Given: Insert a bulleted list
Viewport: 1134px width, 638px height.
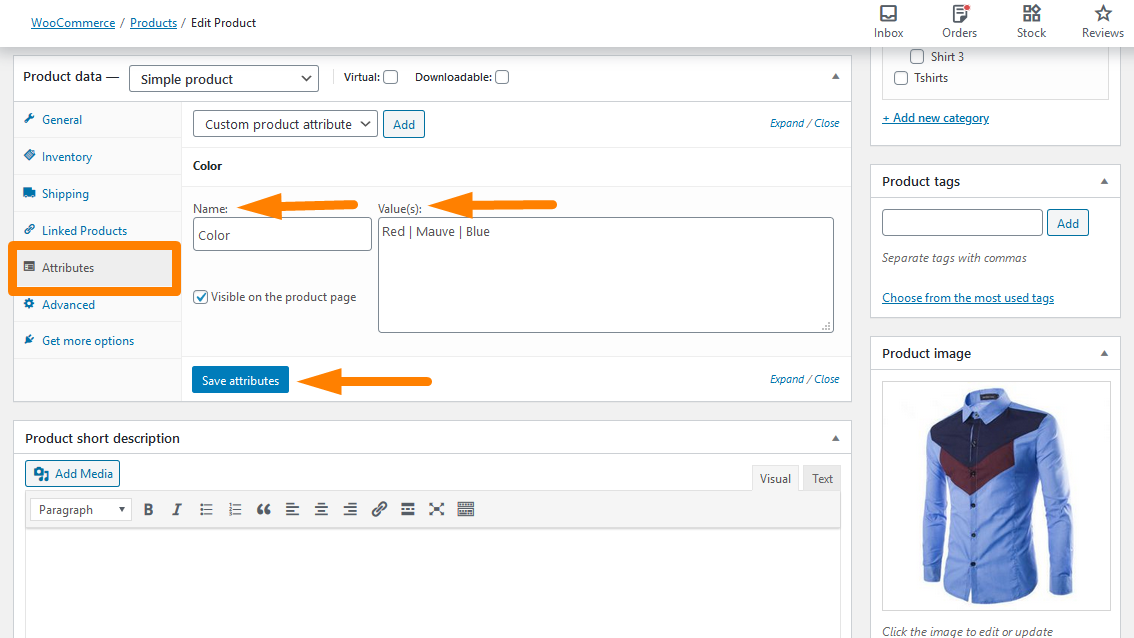Looking at the screenshot, I should tap(206, 509).
